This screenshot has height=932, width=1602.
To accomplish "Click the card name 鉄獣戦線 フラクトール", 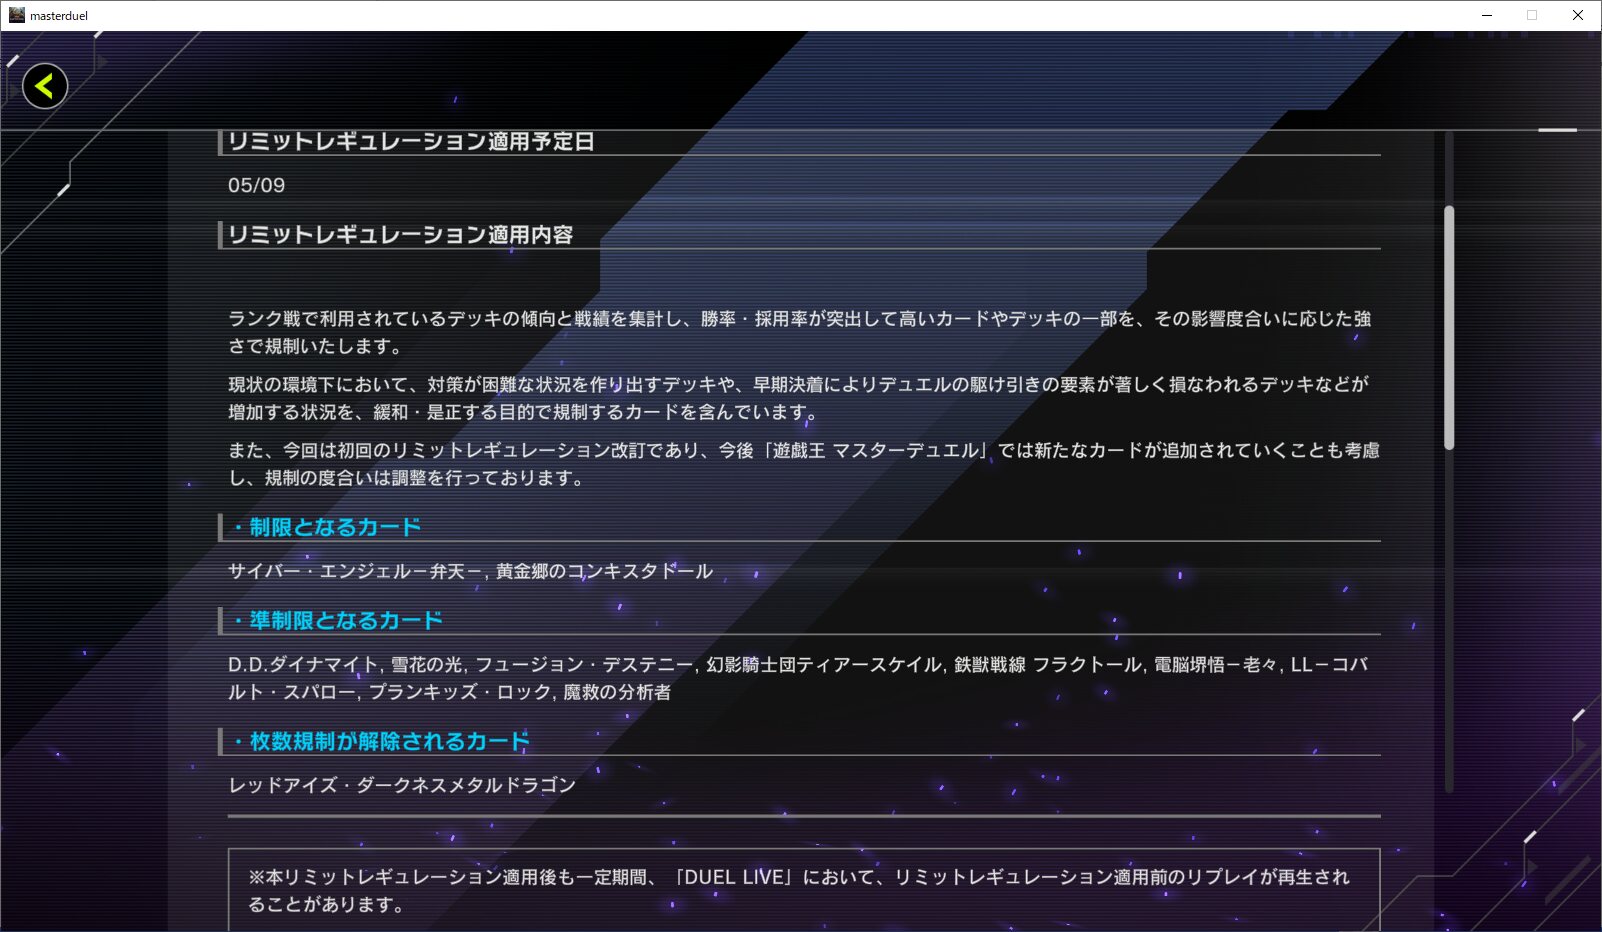I will (x=1048, y=664).
